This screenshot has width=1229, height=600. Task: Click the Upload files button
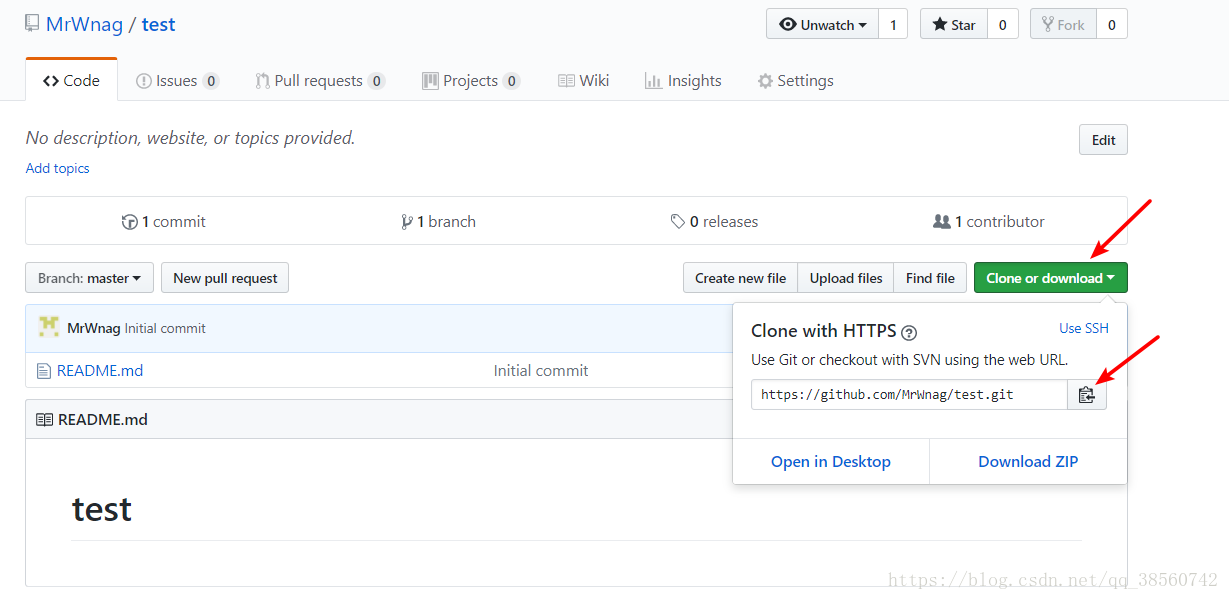[846, 278]
